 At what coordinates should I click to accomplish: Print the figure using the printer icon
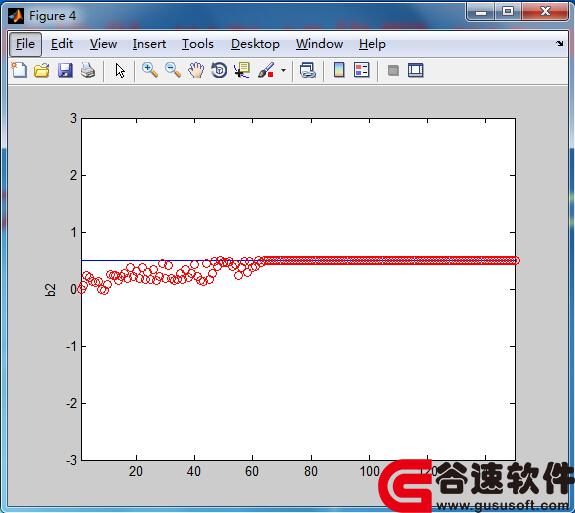pyautogui.click(x=88, y=70)
